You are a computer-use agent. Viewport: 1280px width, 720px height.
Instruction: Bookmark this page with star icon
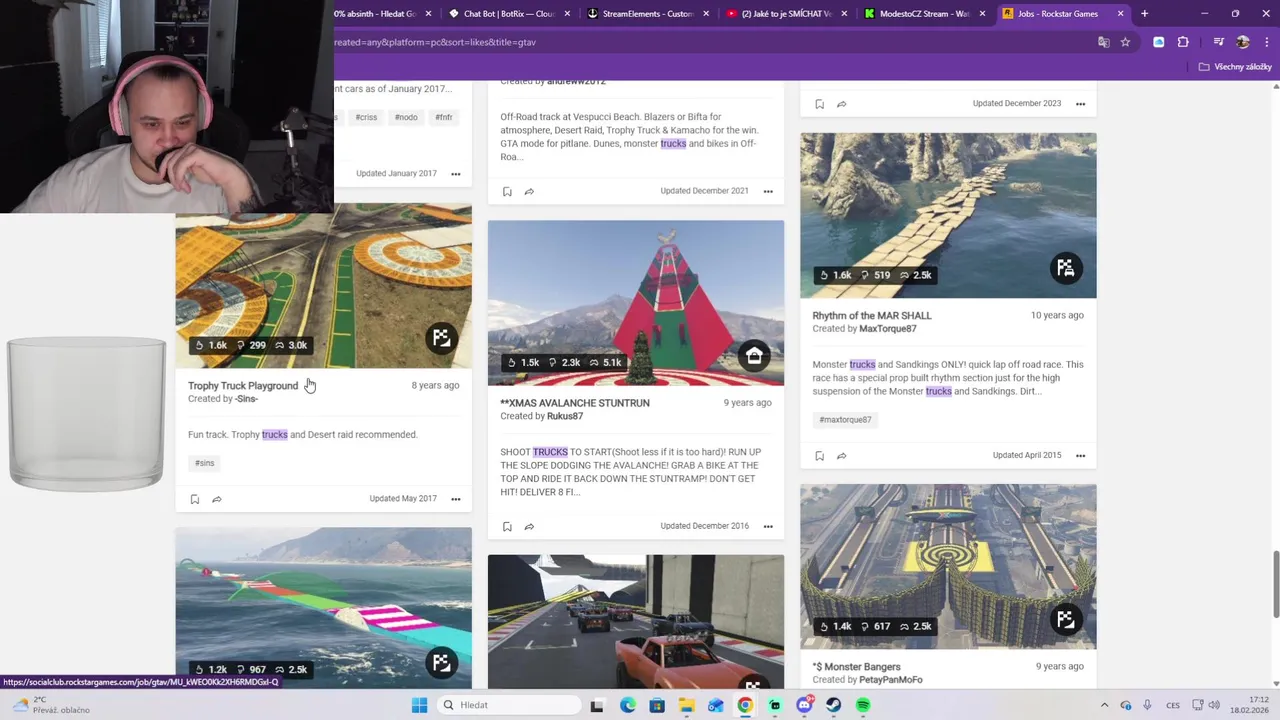coord(1125,42)
